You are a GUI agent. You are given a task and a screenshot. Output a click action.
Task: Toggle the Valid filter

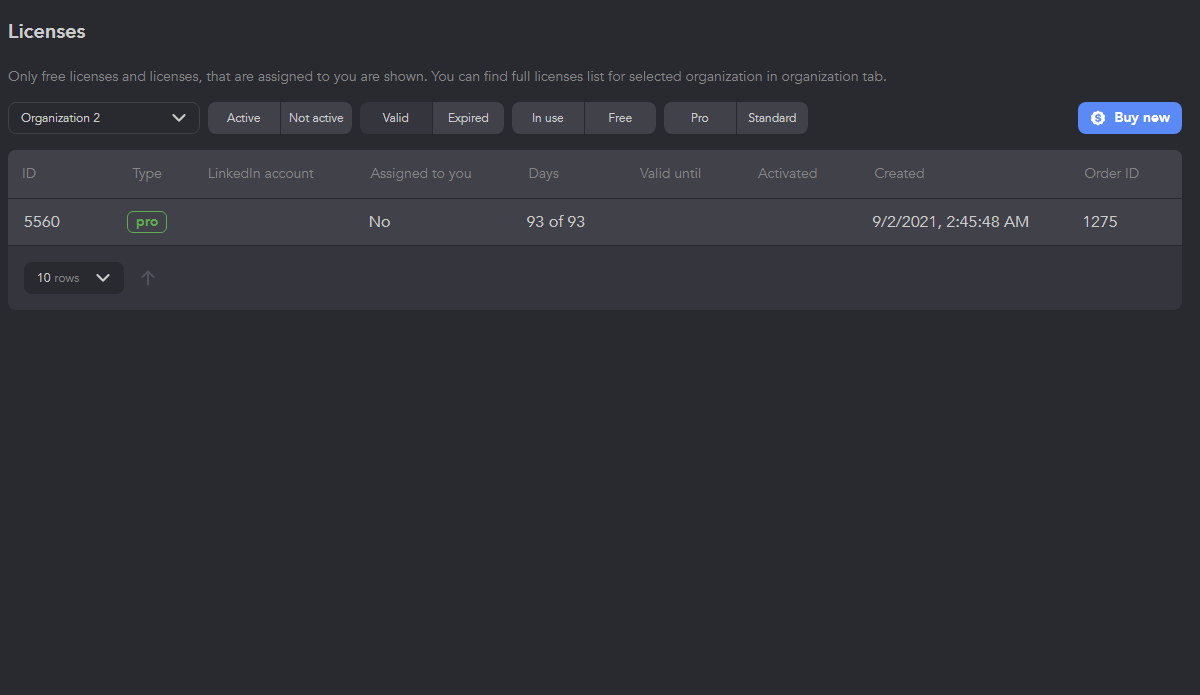click(x=396, y=118)
